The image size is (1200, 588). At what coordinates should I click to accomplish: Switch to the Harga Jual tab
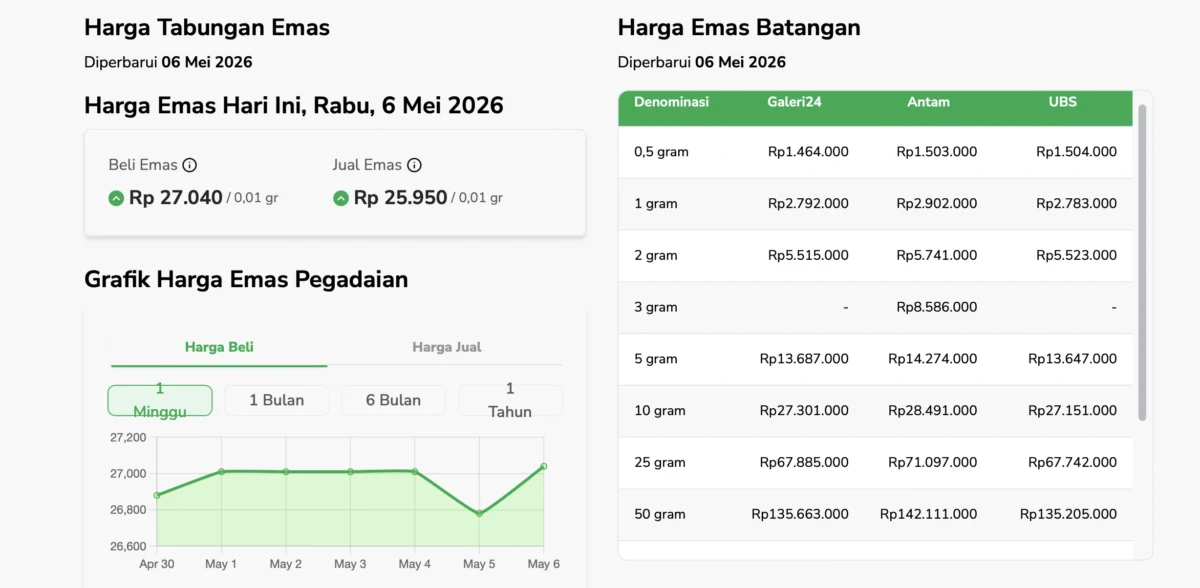tap(446, 347)
